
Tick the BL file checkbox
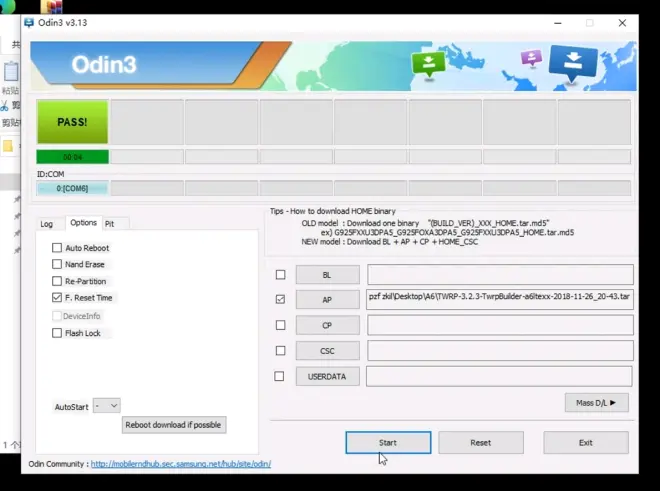(x=280, y=275)
